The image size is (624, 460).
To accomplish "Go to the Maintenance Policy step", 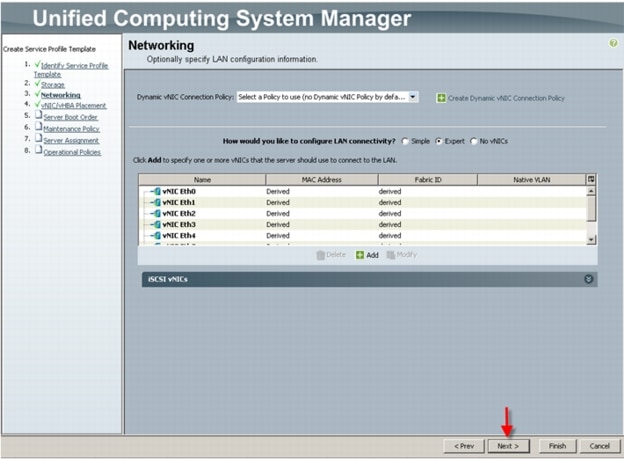I will (x=71, y=129).
